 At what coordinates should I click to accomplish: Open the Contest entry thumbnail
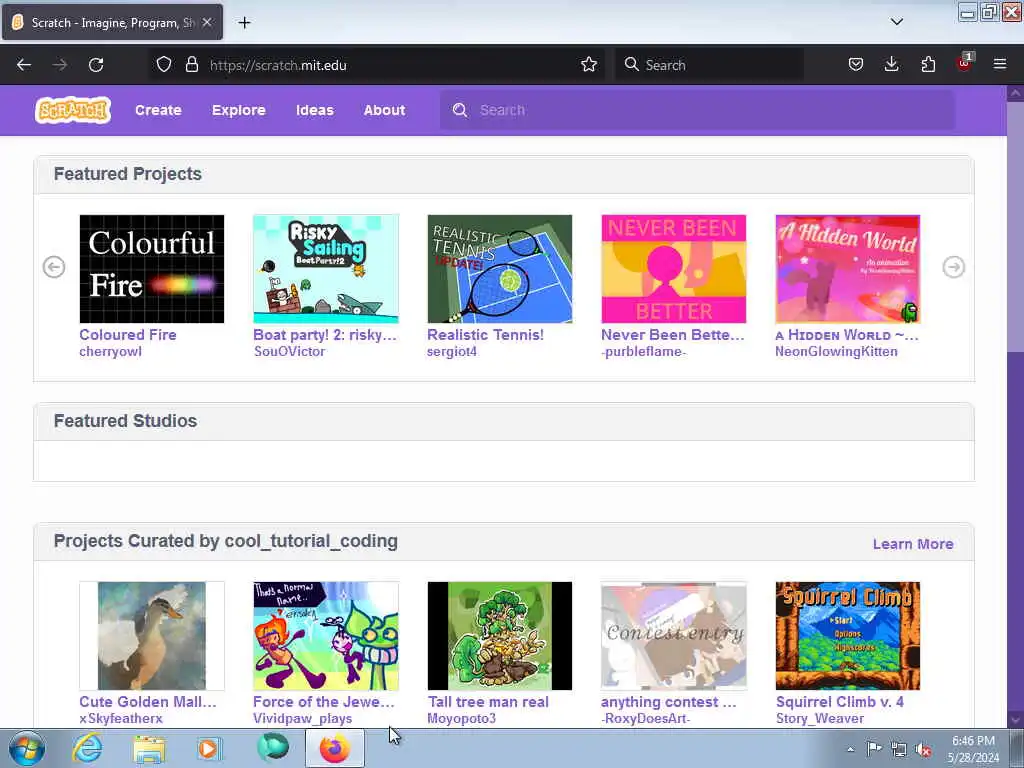pyautogui.click(x=673, y=636)
